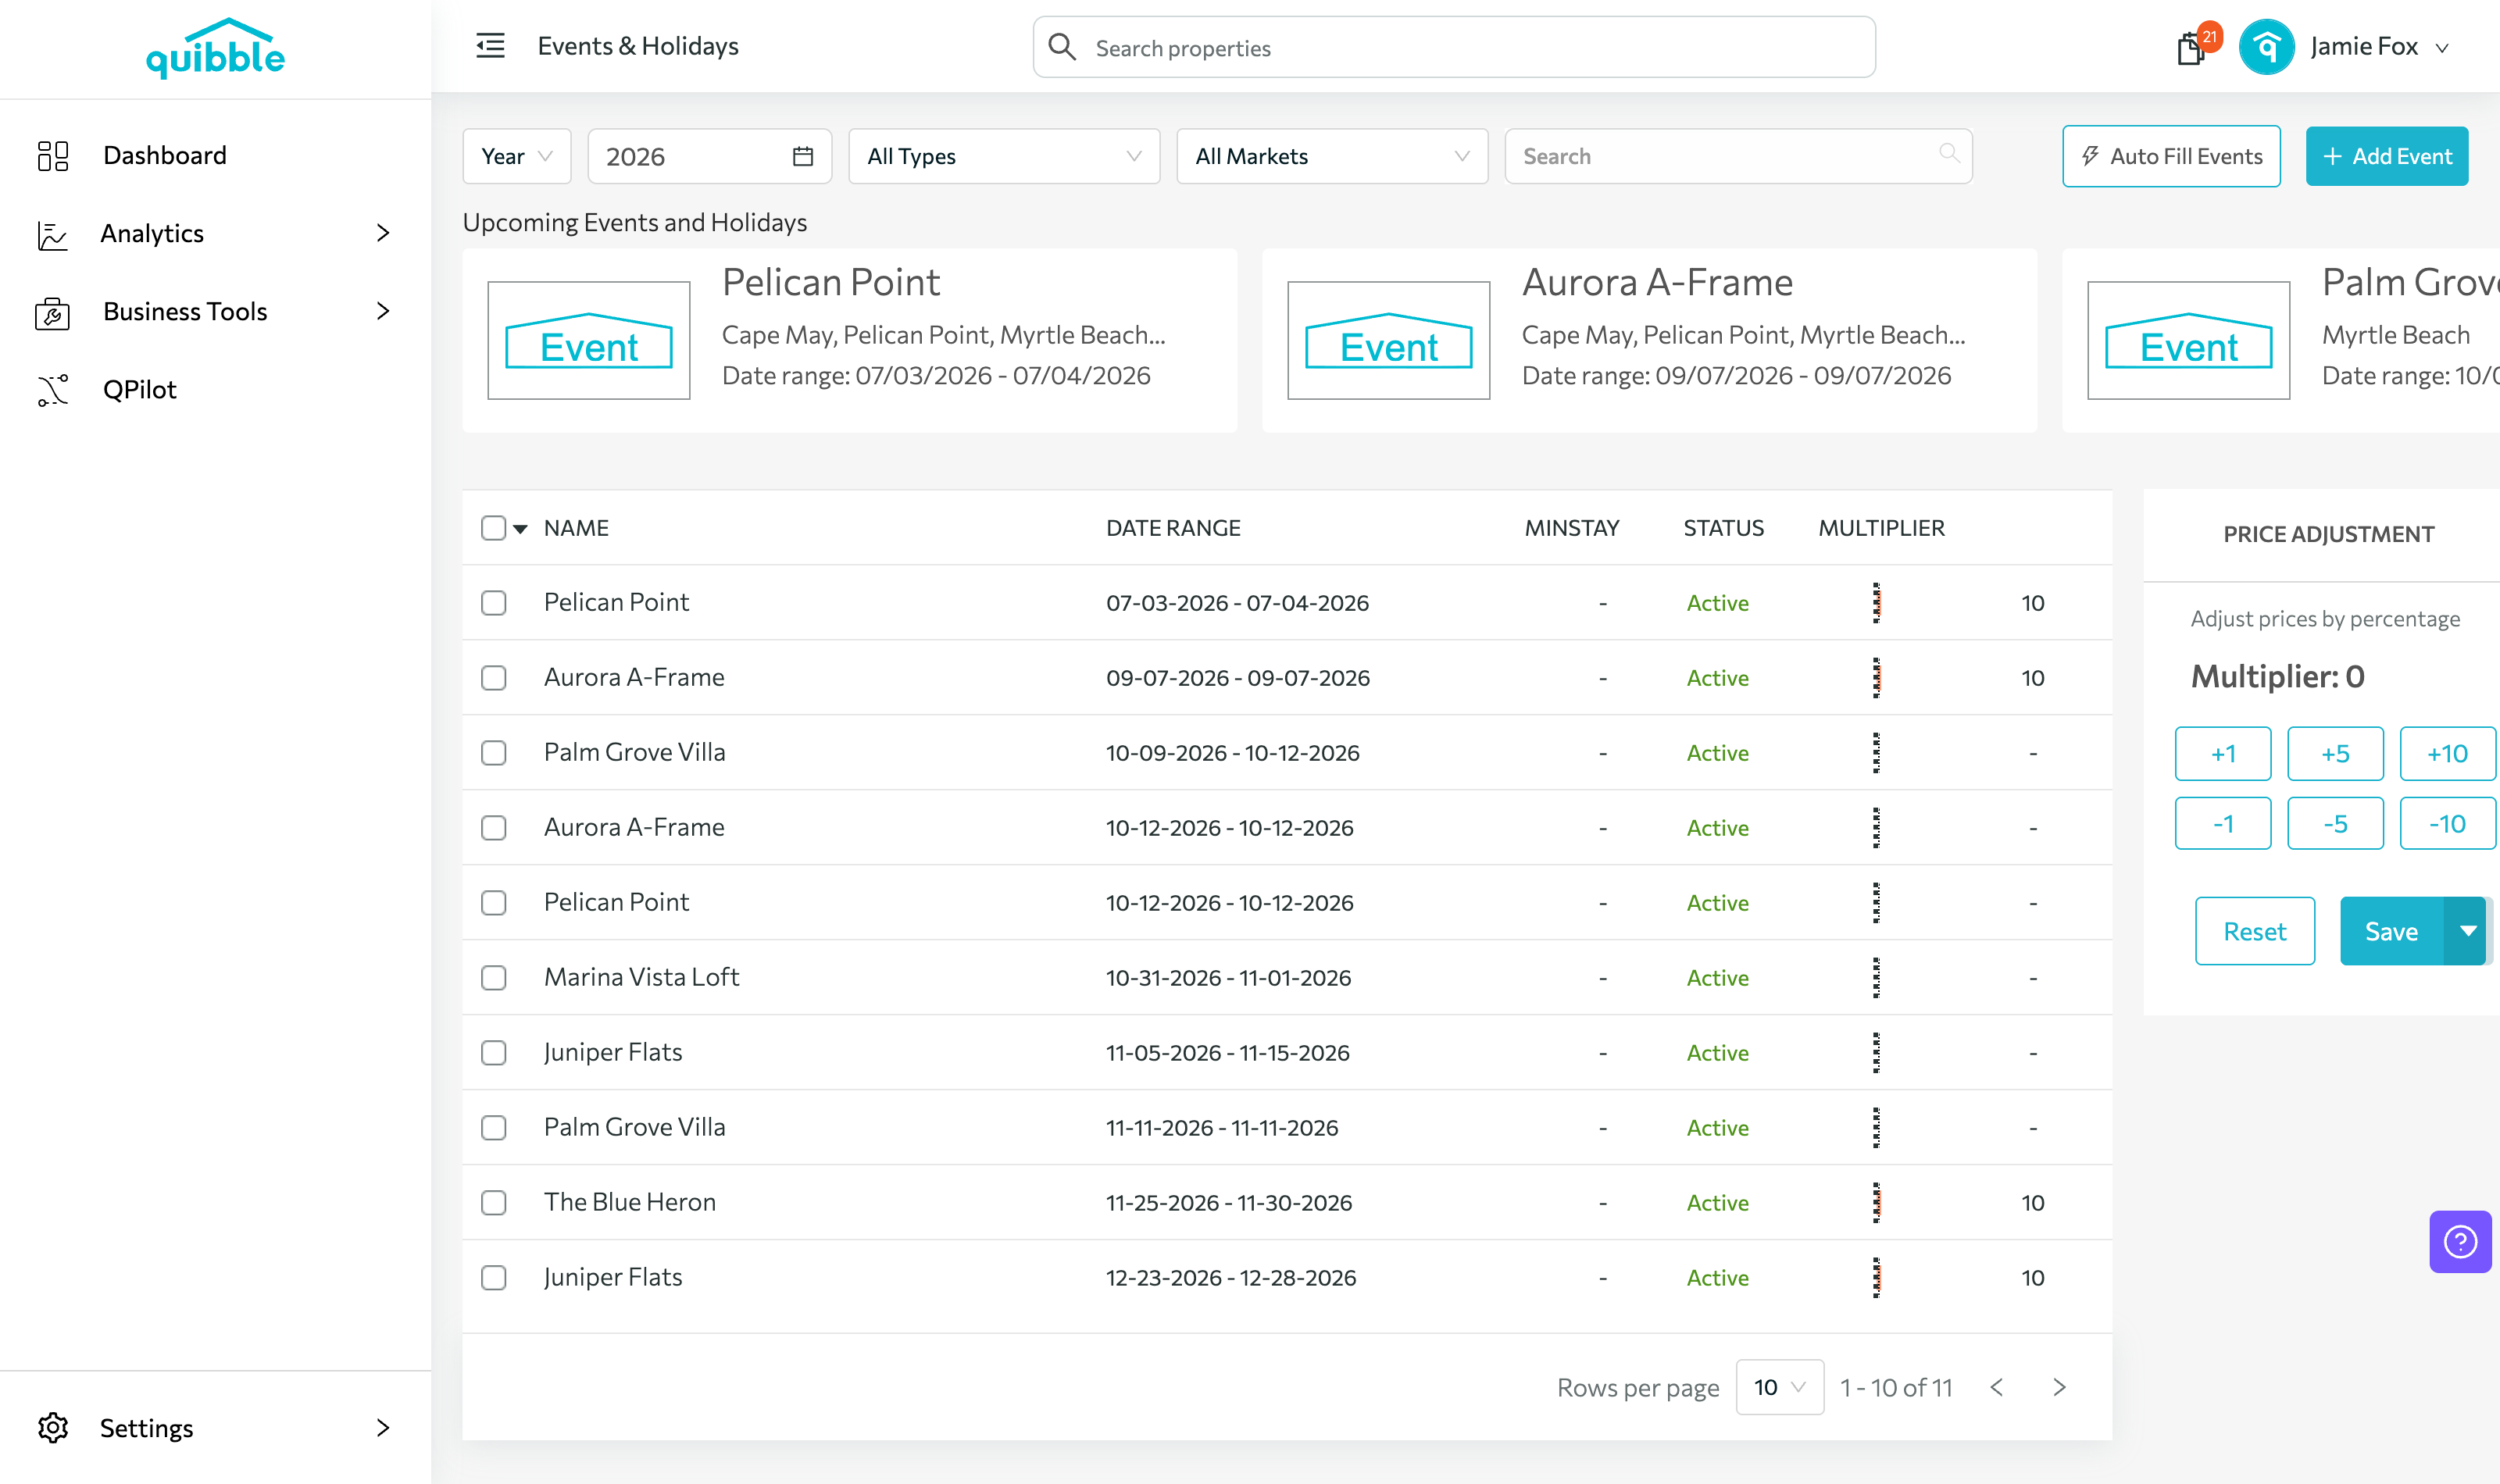The height and width of the screenshot is (1484, 2500).
Task: Check the Aurora A-Frame 09-07-2026 row checkbox
Action: pos(494,678)
